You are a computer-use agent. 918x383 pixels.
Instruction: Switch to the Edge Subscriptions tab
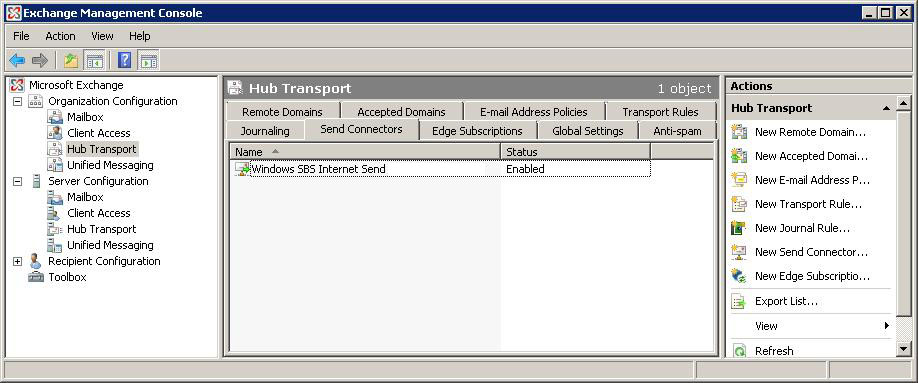[x=477, y=131]
